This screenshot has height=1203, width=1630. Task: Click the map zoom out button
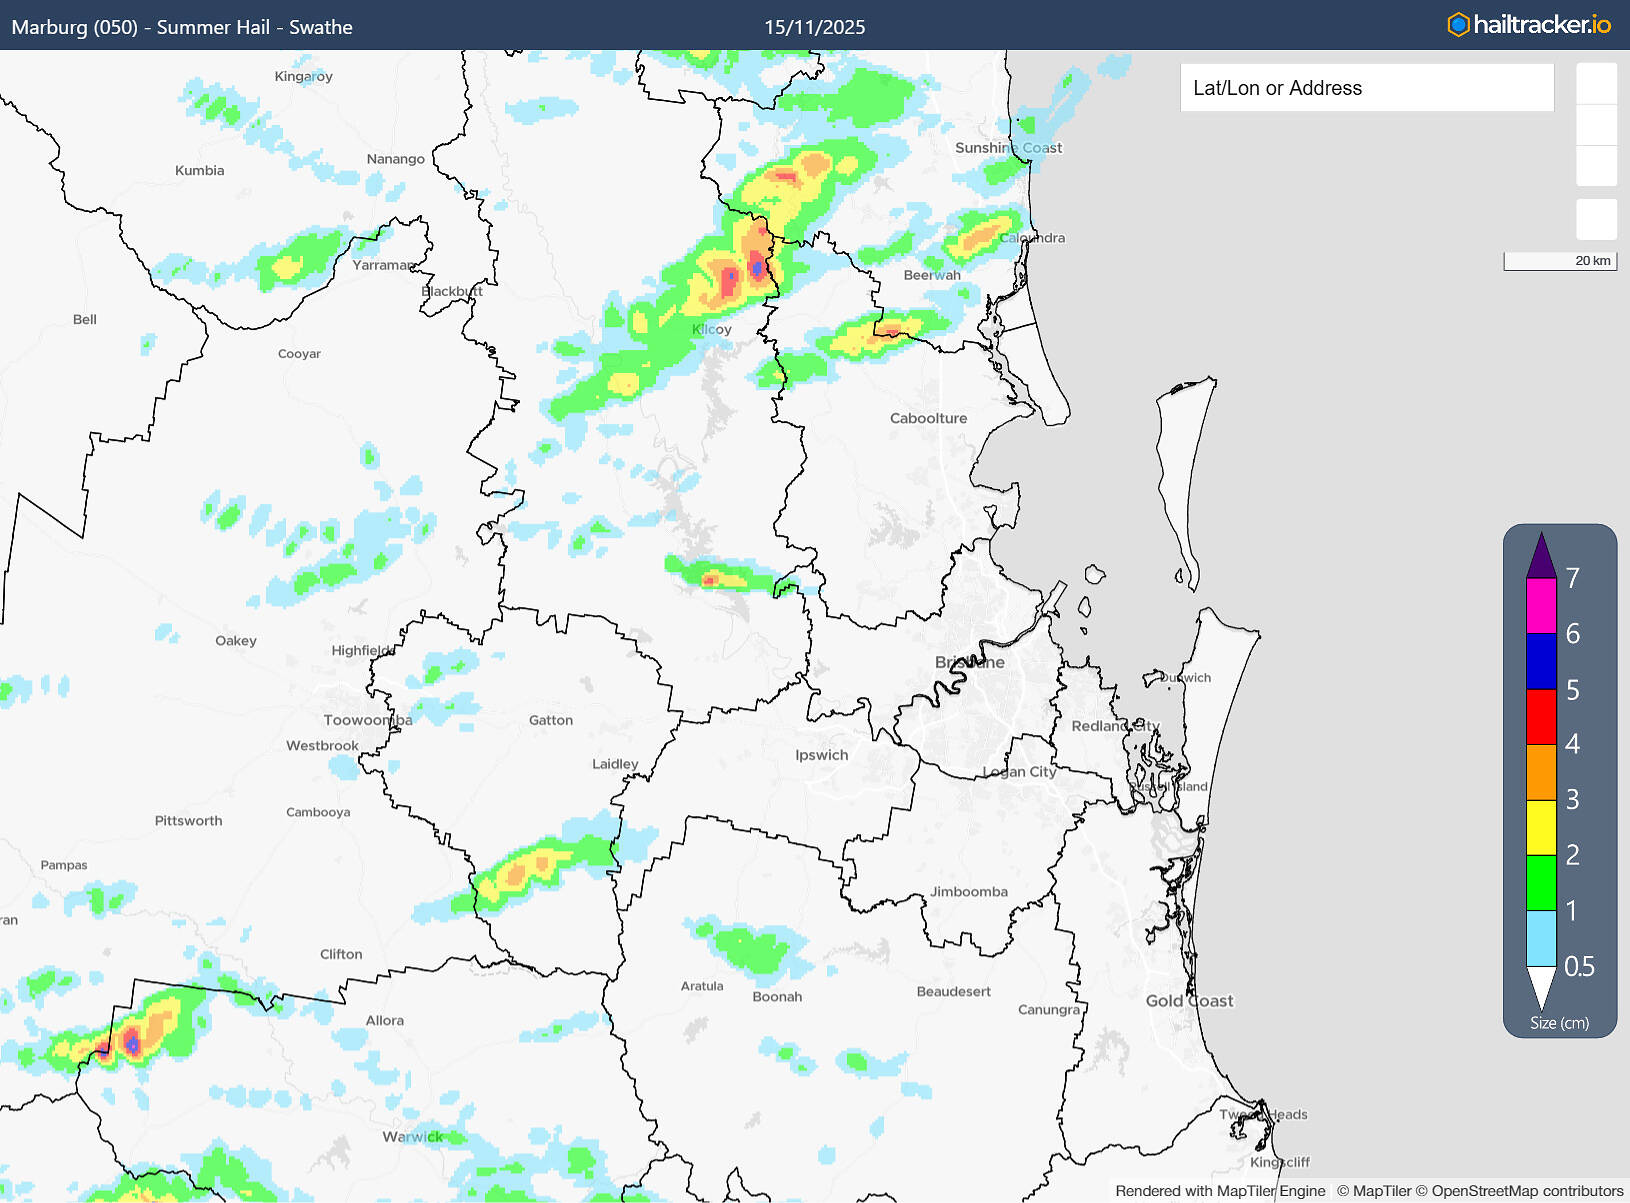coord(1596,125)
